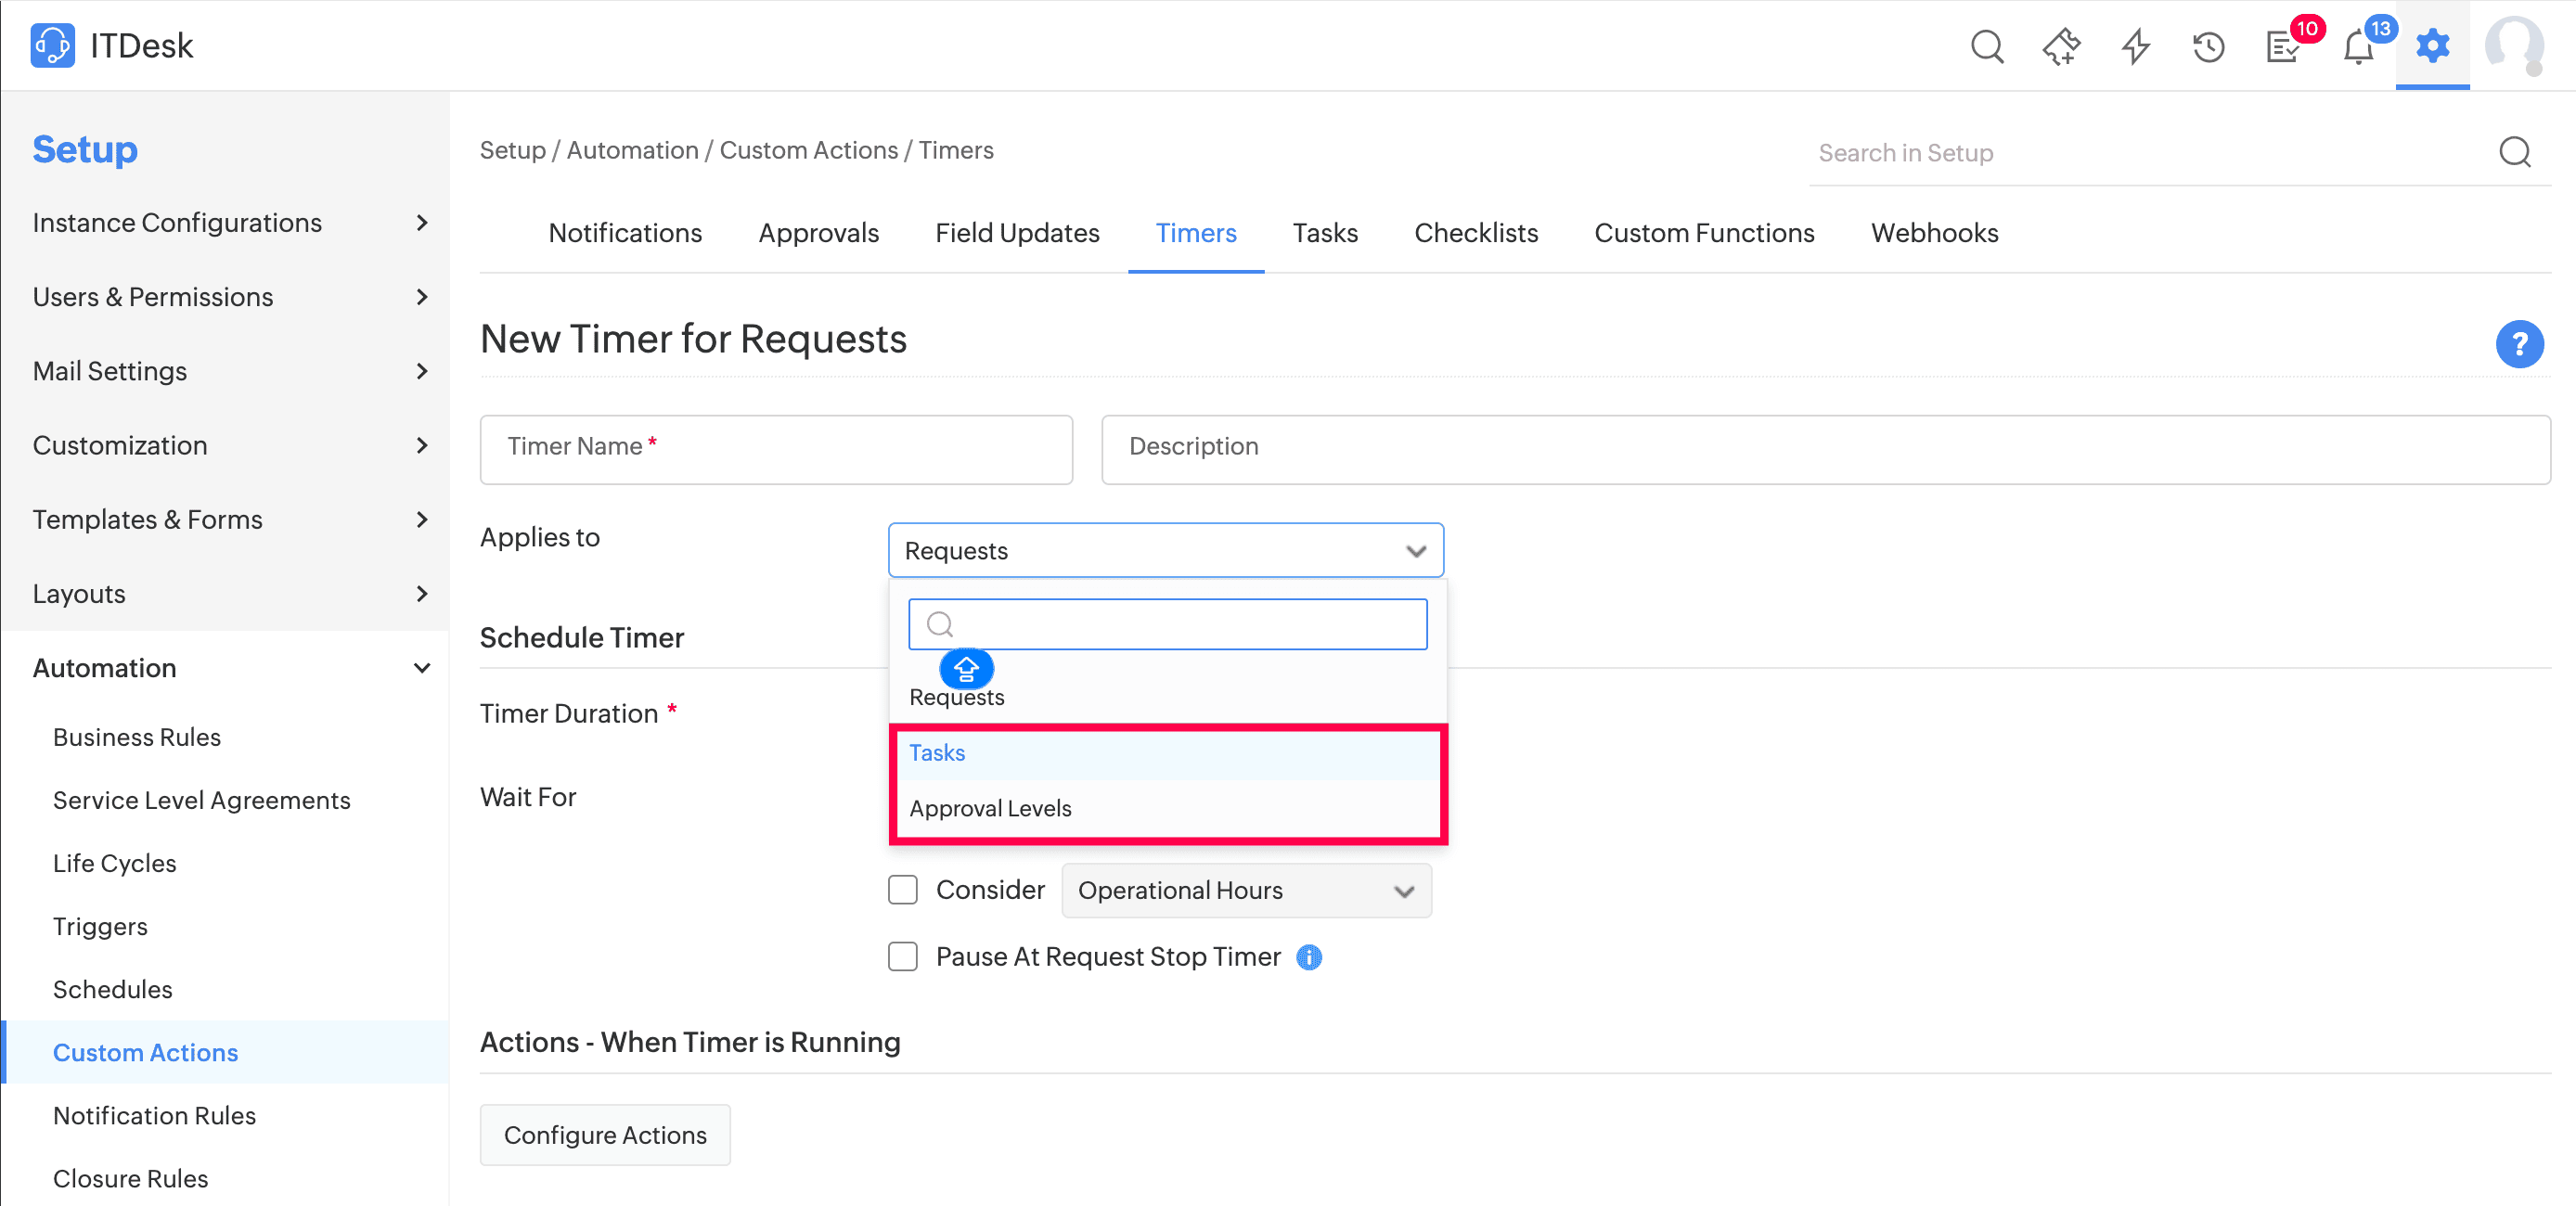Viewport: 2576px width, 1206px height.
Task: Switch to the Webhooks tab
Action: [1933, 233]
